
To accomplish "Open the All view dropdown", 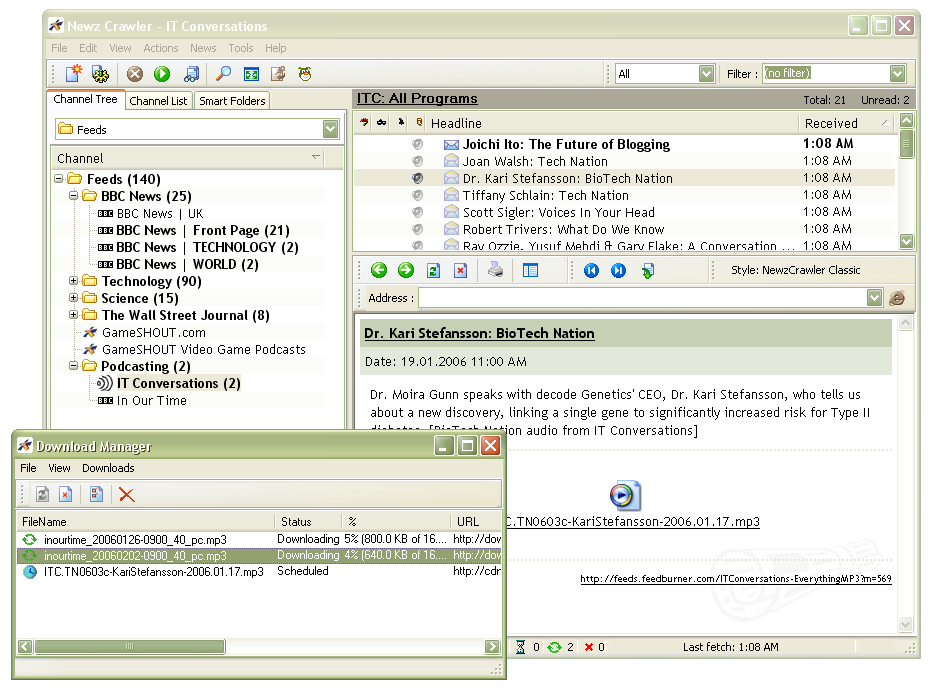I will click(x=706, y=74).
